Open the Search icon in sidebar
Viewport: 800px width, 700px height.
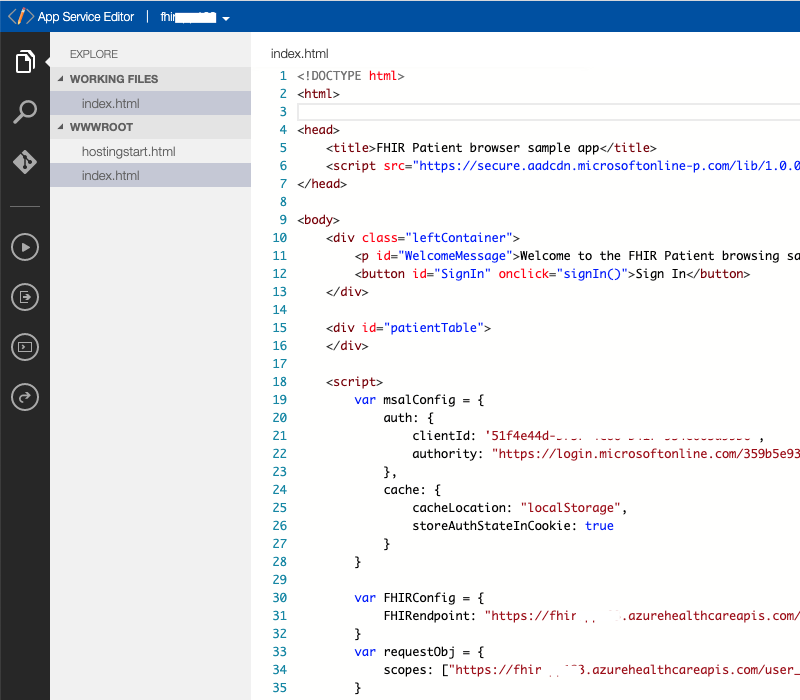tap(25, 112)
